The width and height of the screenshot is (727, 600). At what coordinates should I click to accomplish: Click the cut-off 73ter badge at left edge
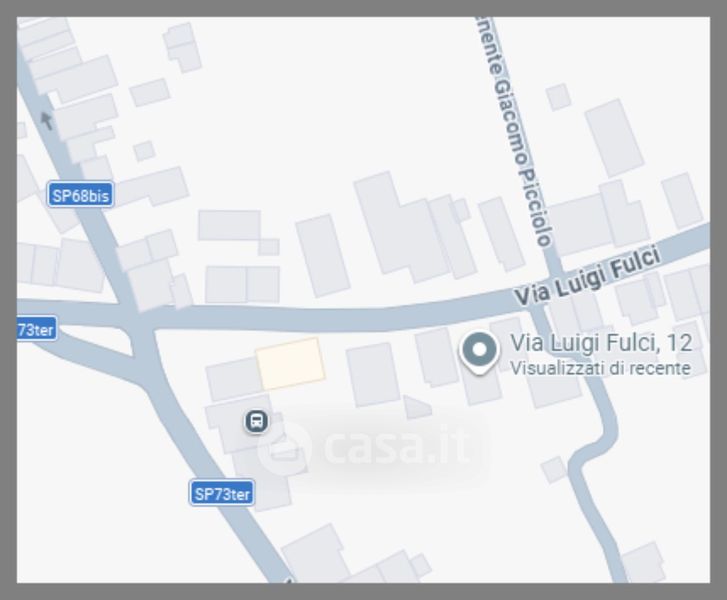pyautogui.click(x=37, y=329)
